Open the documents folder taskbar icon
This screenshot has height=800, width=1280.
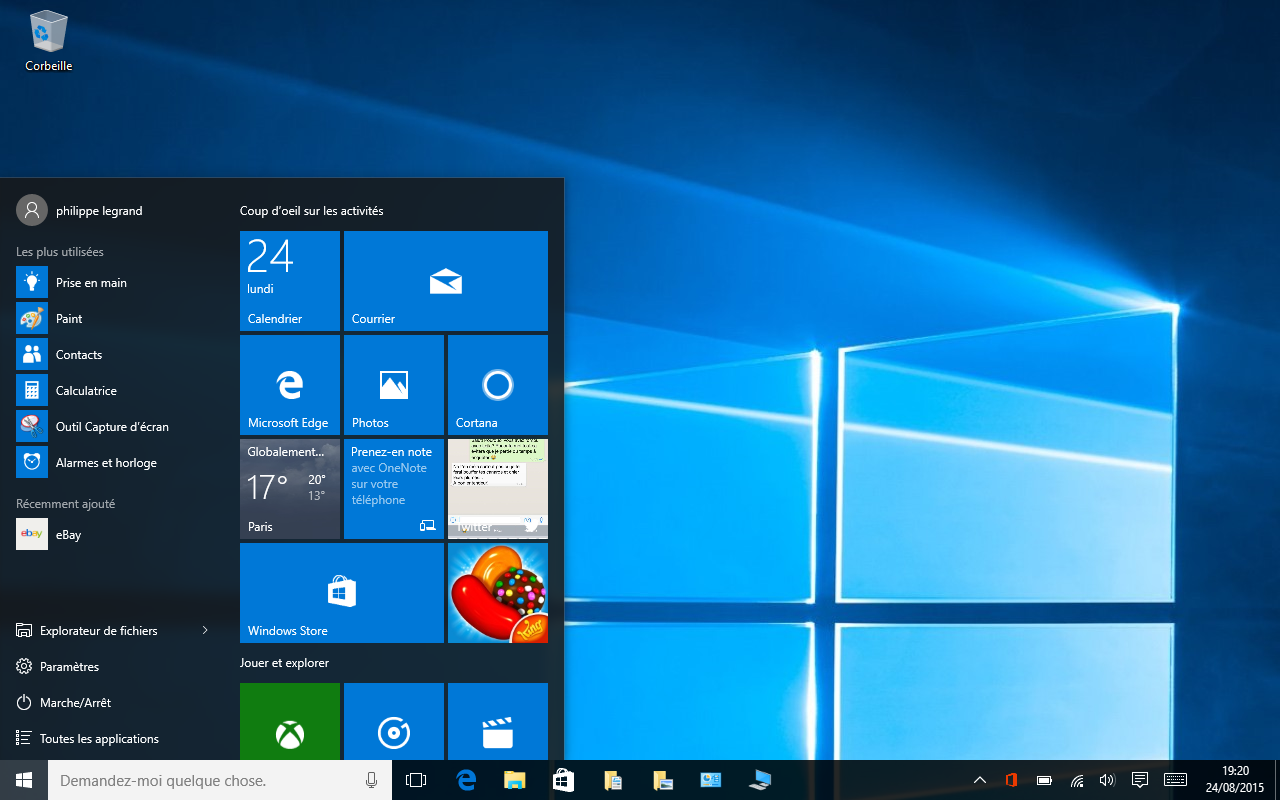pyautogui.click(x=612, y=780)
